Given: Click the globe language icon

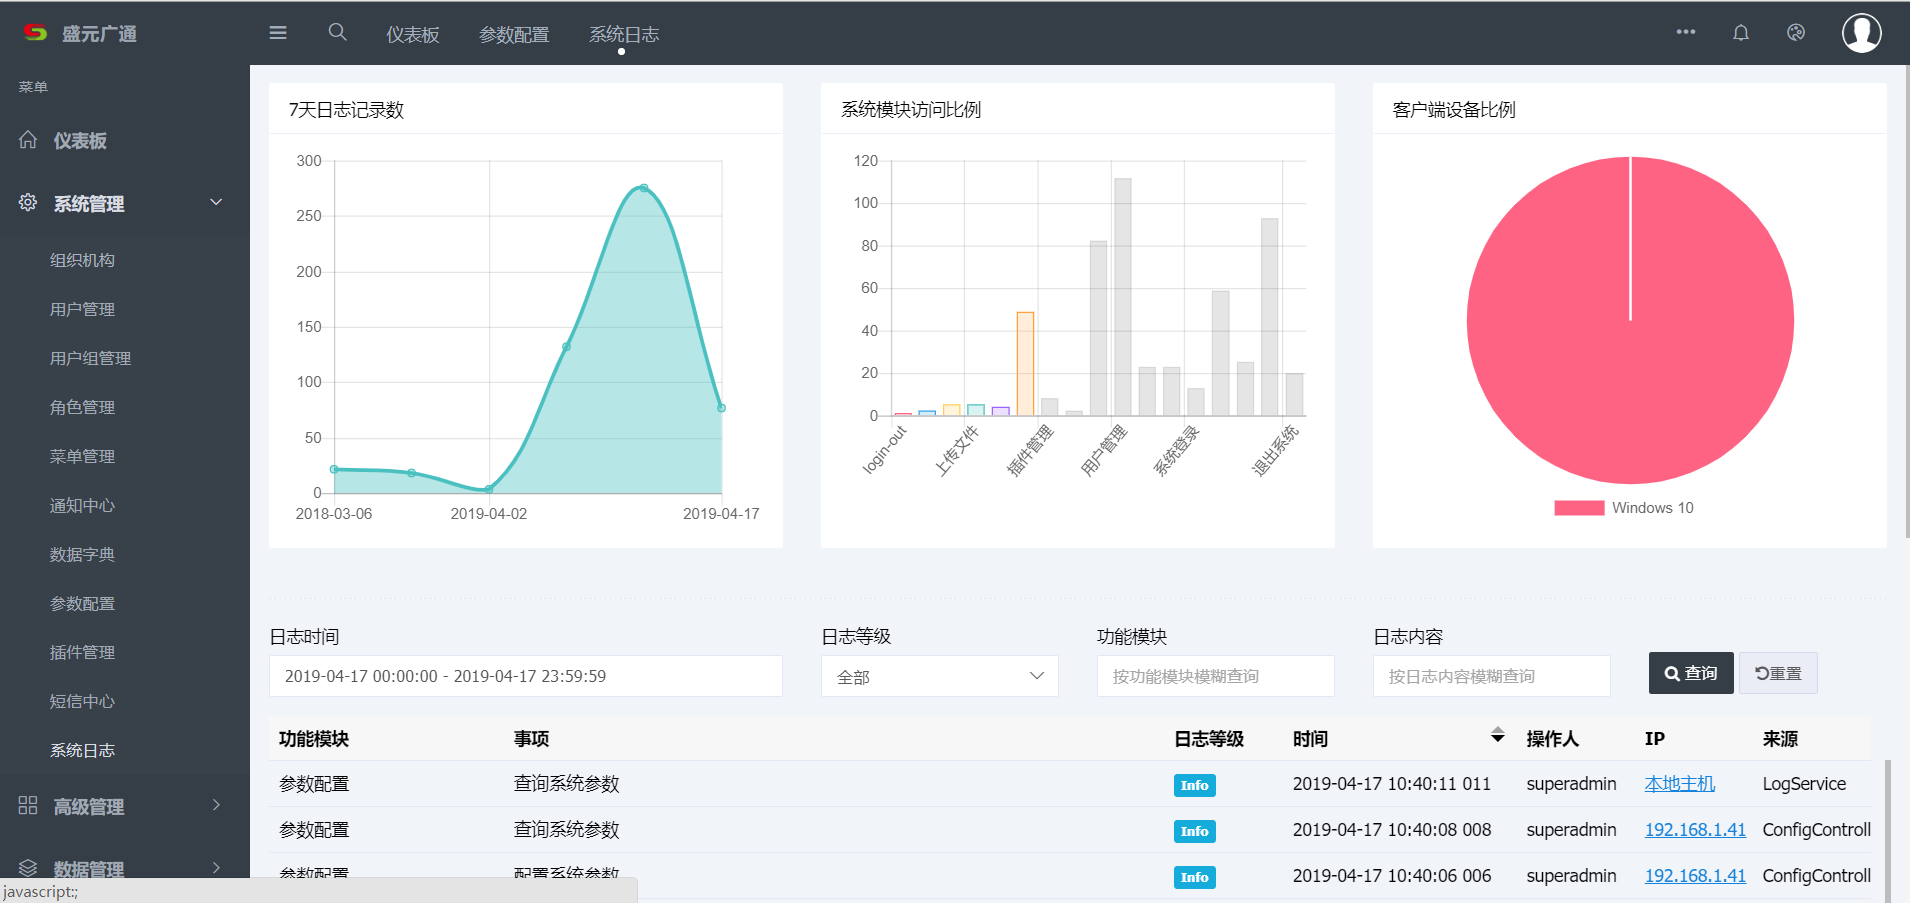Looking at the screenshot, I should click(1795, 32).
